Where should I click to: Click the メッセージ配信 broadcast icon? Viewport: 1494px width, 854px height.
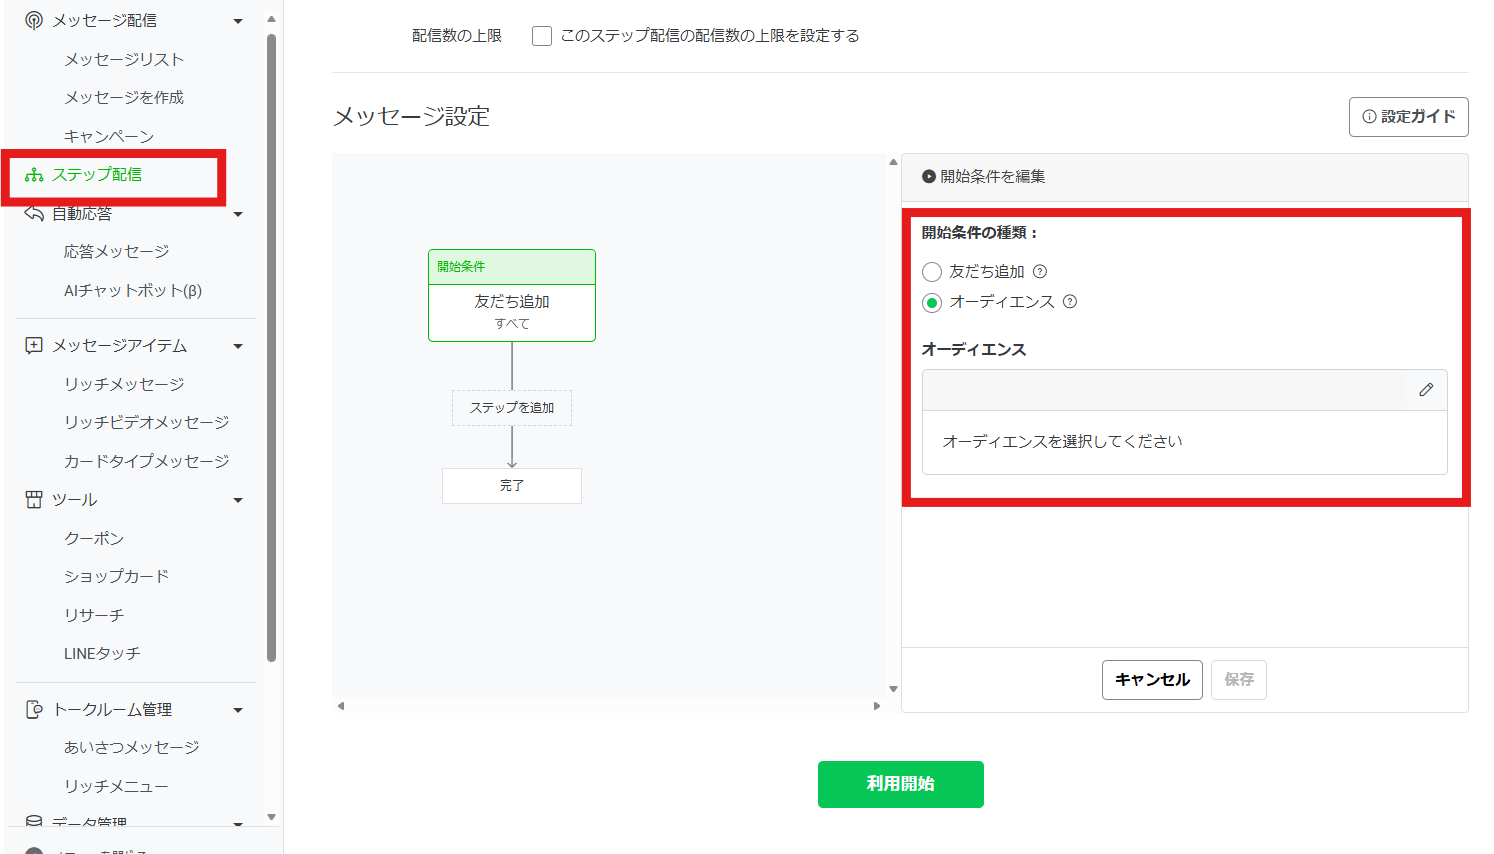coord(34,20)
